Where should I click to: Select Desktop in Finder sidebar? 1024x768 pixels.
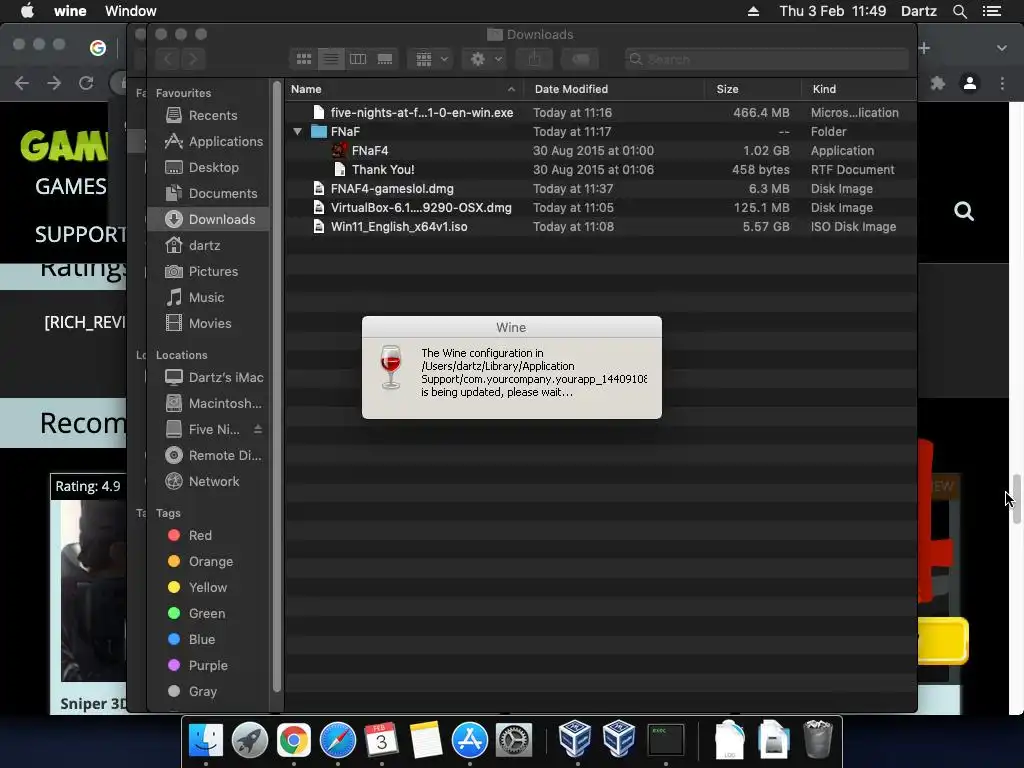(208, 167)
